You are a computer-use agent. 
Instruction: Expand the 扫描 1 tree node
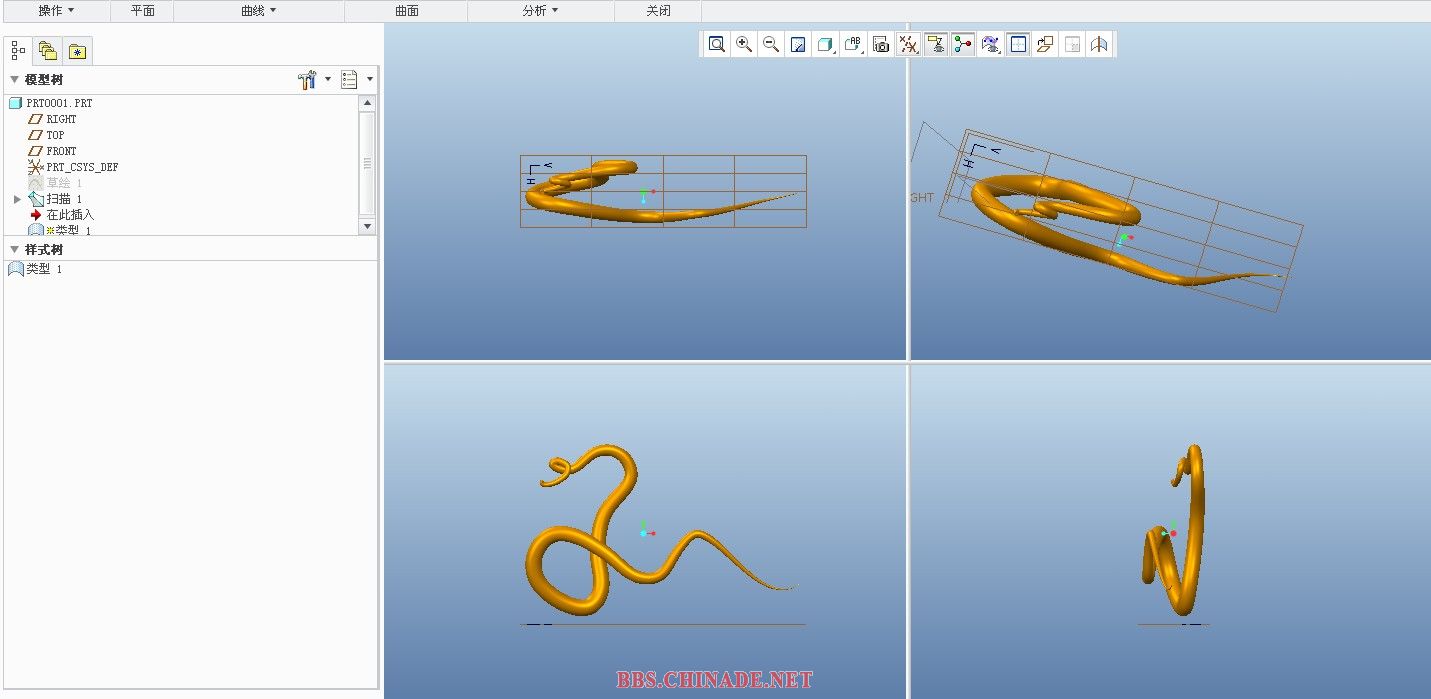coord(17,199)
